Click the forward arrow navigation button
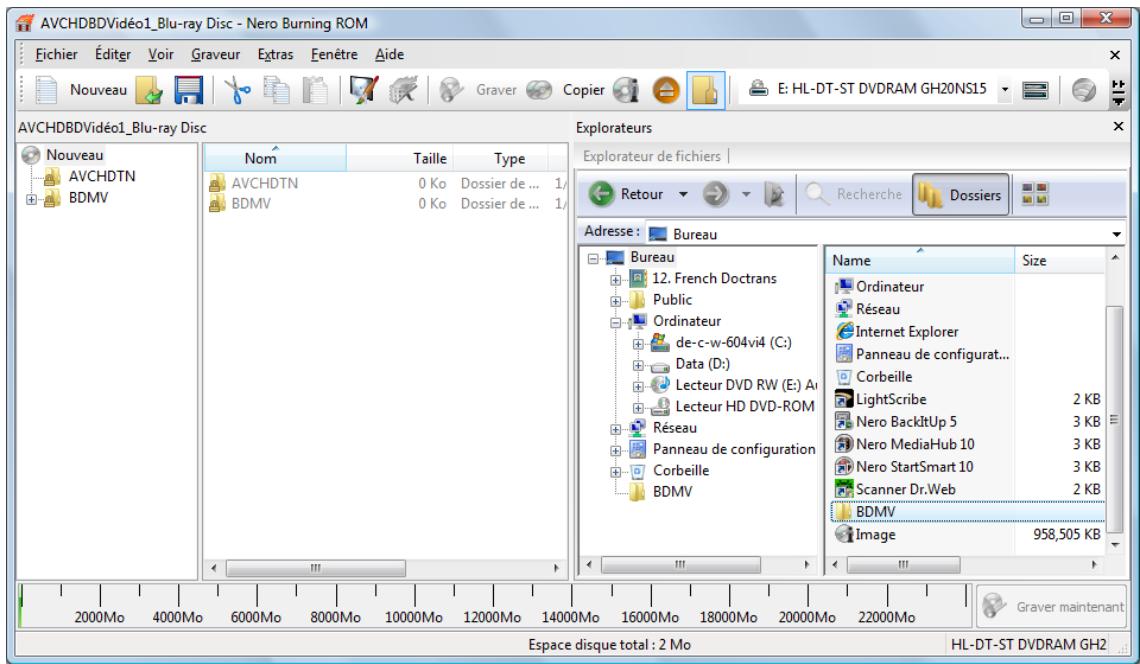The width and height of the screenshot is (1140, 664). pos(715,194)
